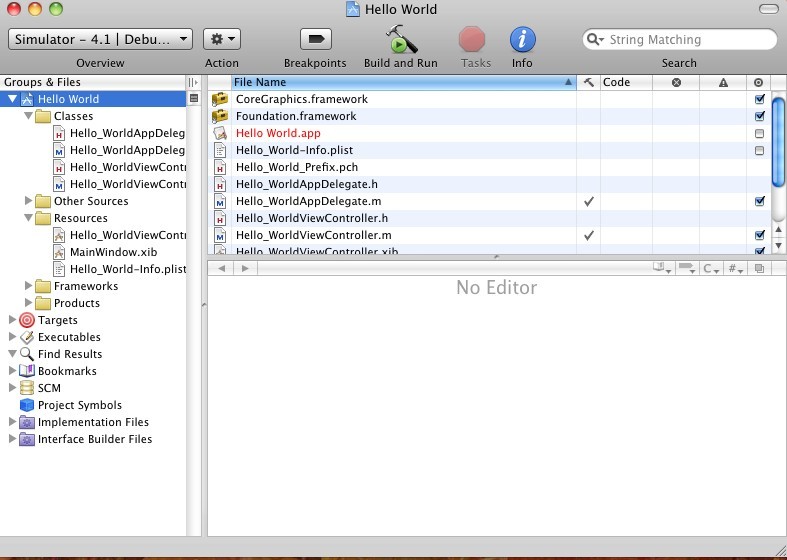The width and height of the screenshot is (787, 560).
Task: Click the file list scroll down arrow
Action: [x=778, y=245]
